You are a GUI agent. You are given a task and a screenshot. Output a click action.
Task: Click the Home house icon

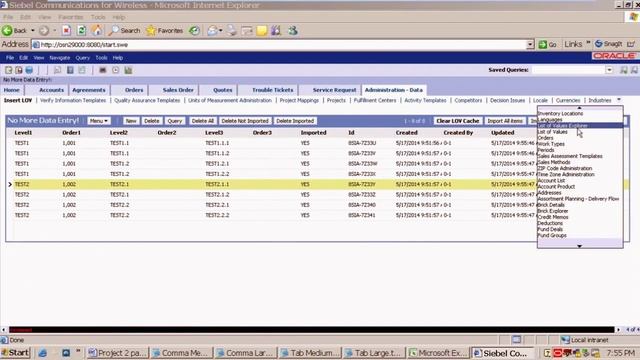[x=97, y=30]
